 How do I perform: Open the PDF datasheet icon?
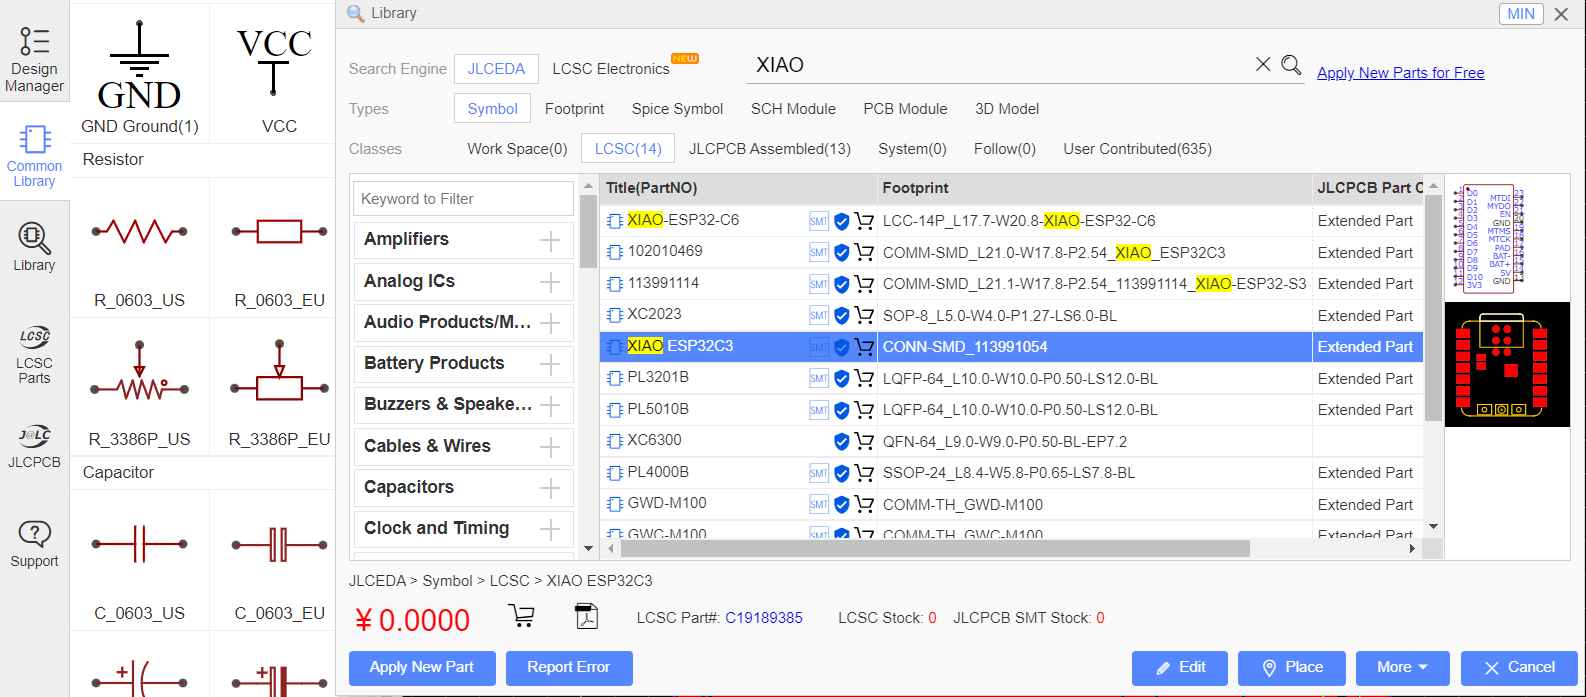coord(587,616)
